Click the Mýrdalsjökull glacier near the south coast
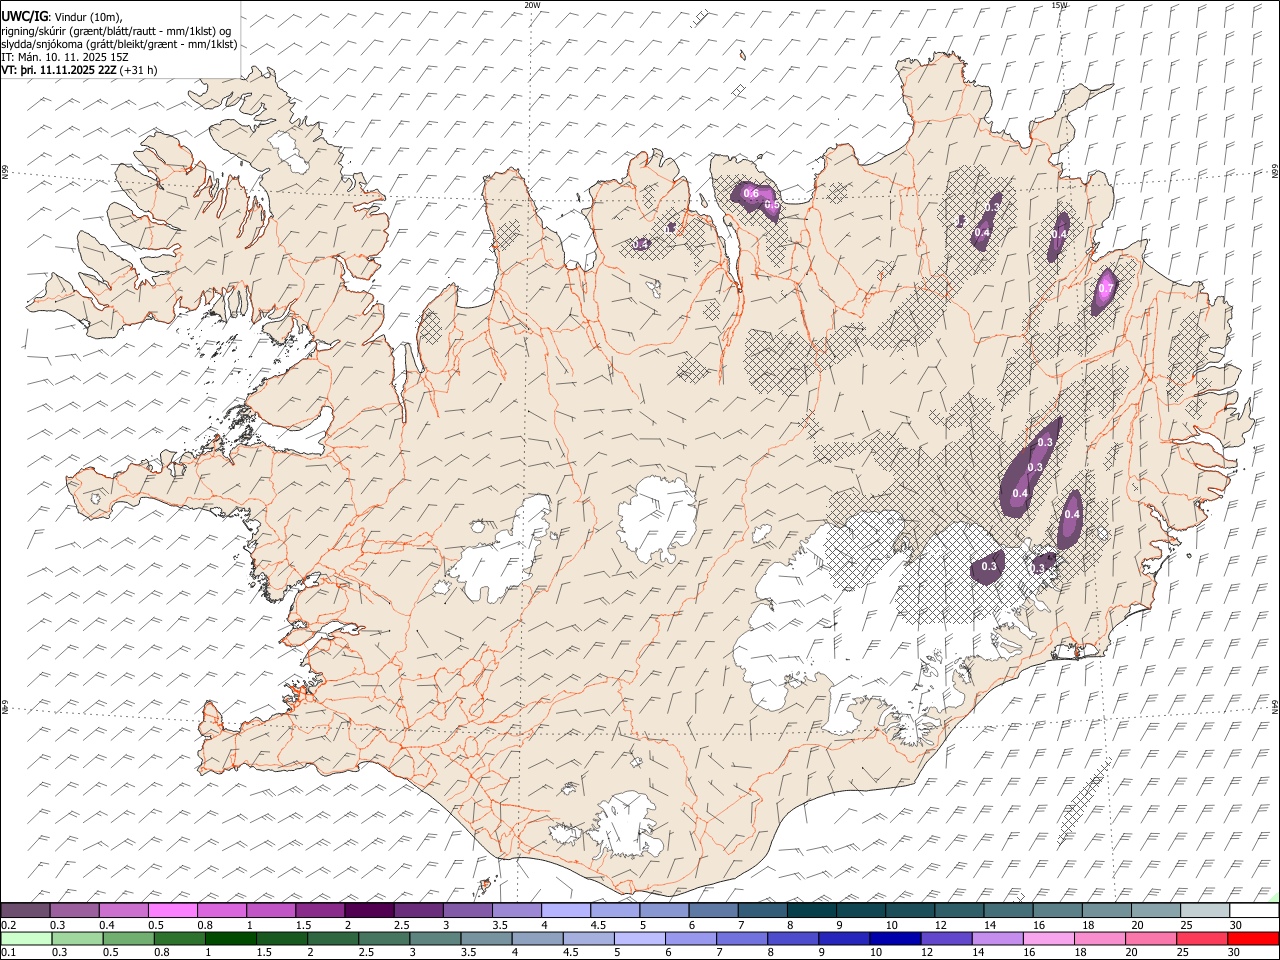Image resolution: width=1280 pixels, height=960 pixels. pyautogui.click(x=625, y=825)
